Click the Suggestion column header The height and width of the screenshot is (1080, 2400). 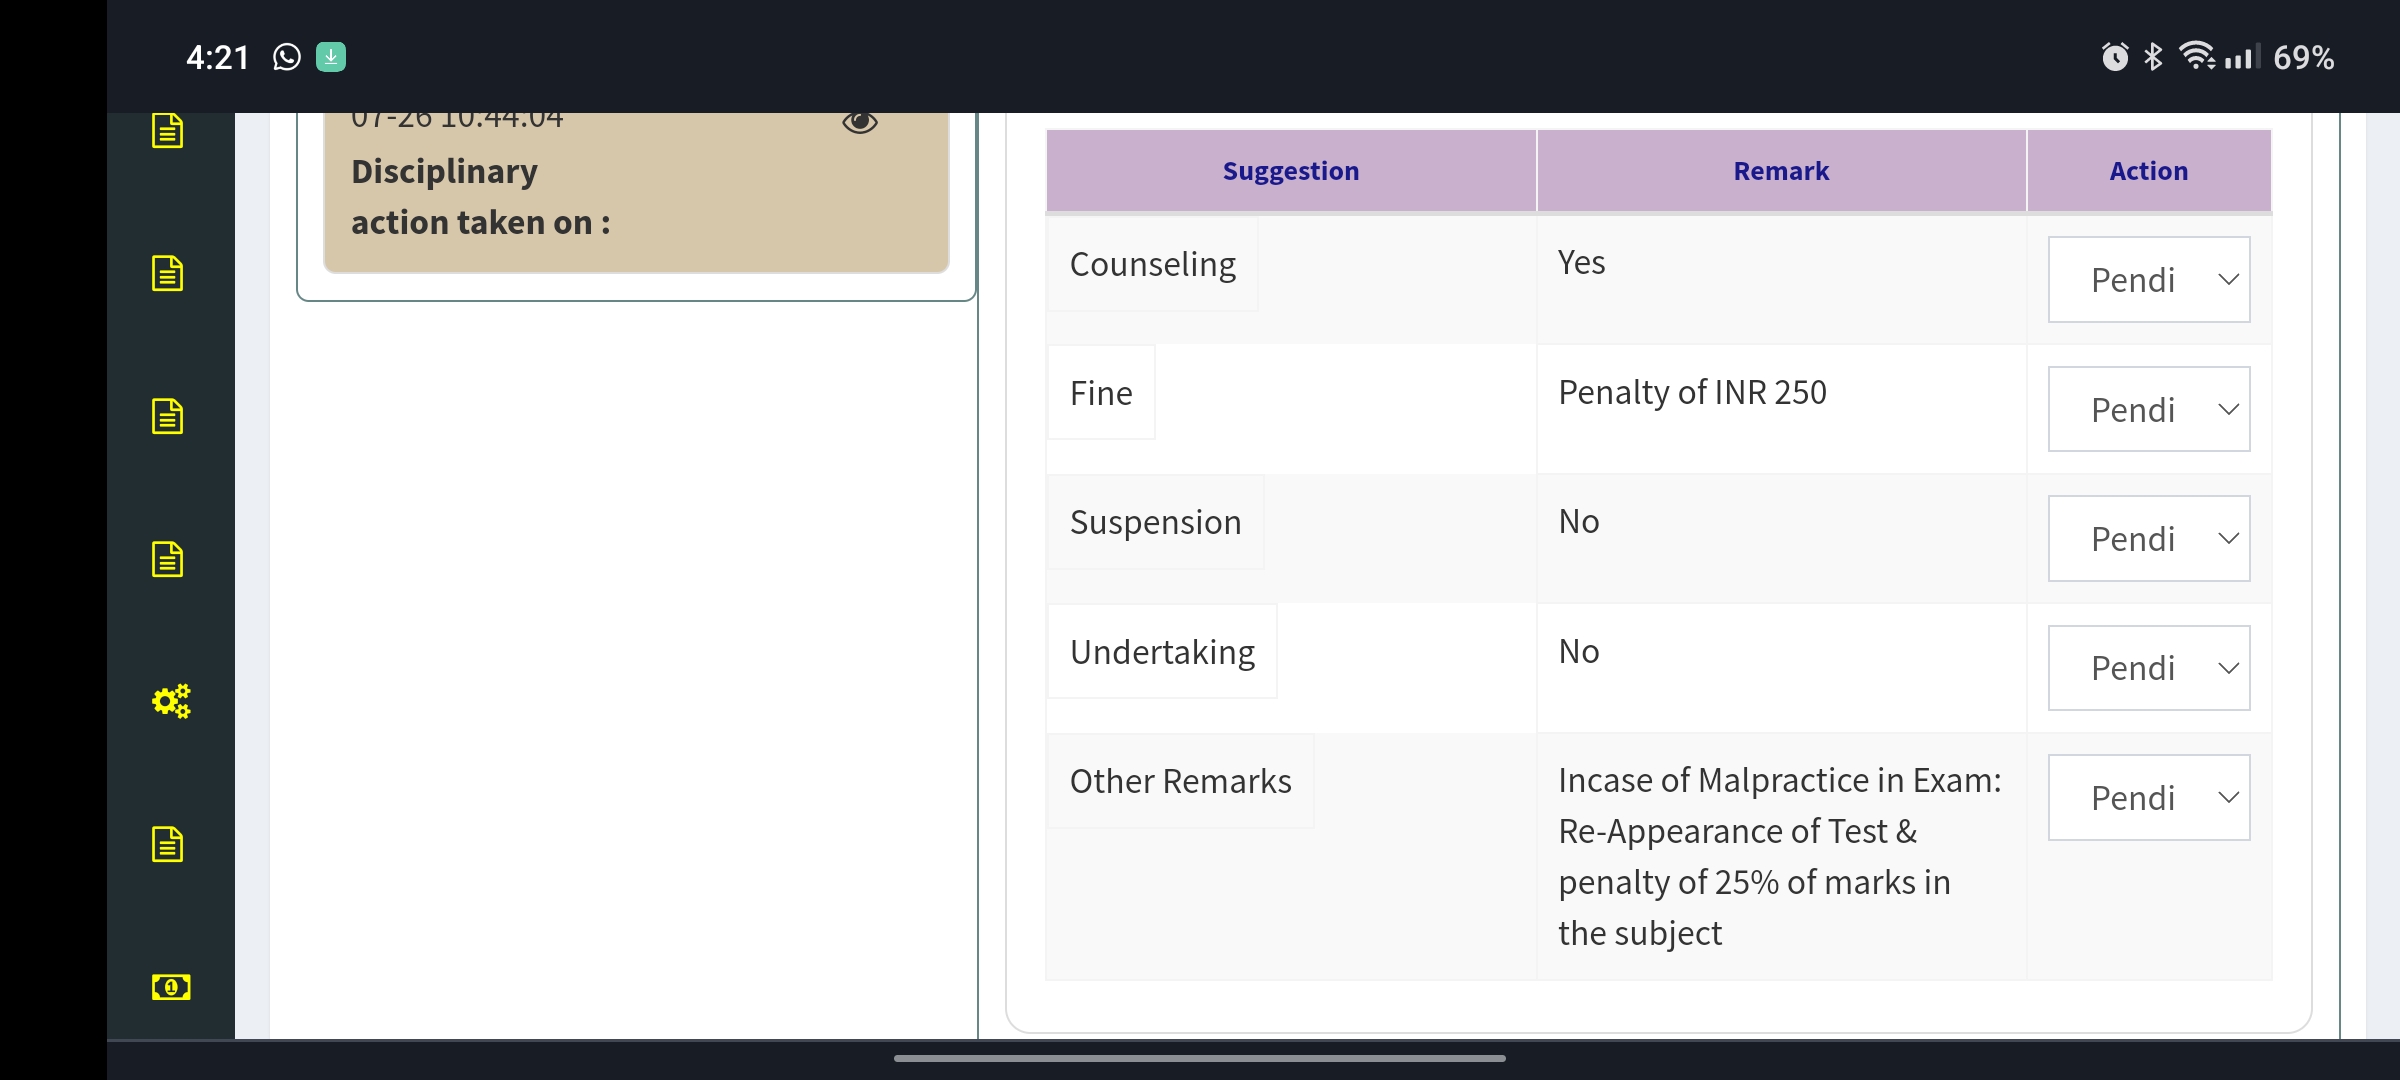[x=1290, y=171]
